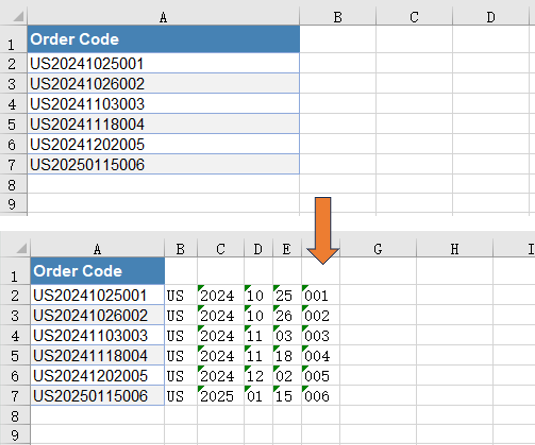Select the day cell 25
This screenshot has height=445, width=535.
(x=287, y=295)
